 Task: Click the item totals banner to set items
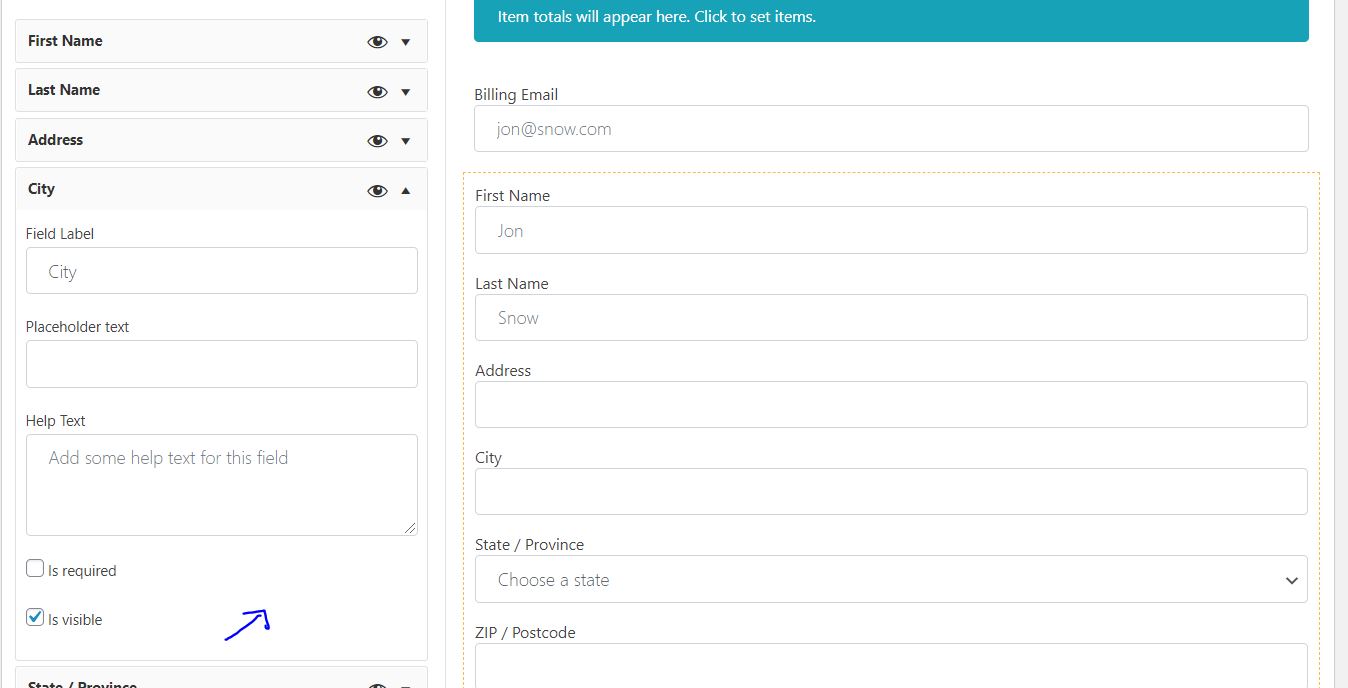pos(890,17)
